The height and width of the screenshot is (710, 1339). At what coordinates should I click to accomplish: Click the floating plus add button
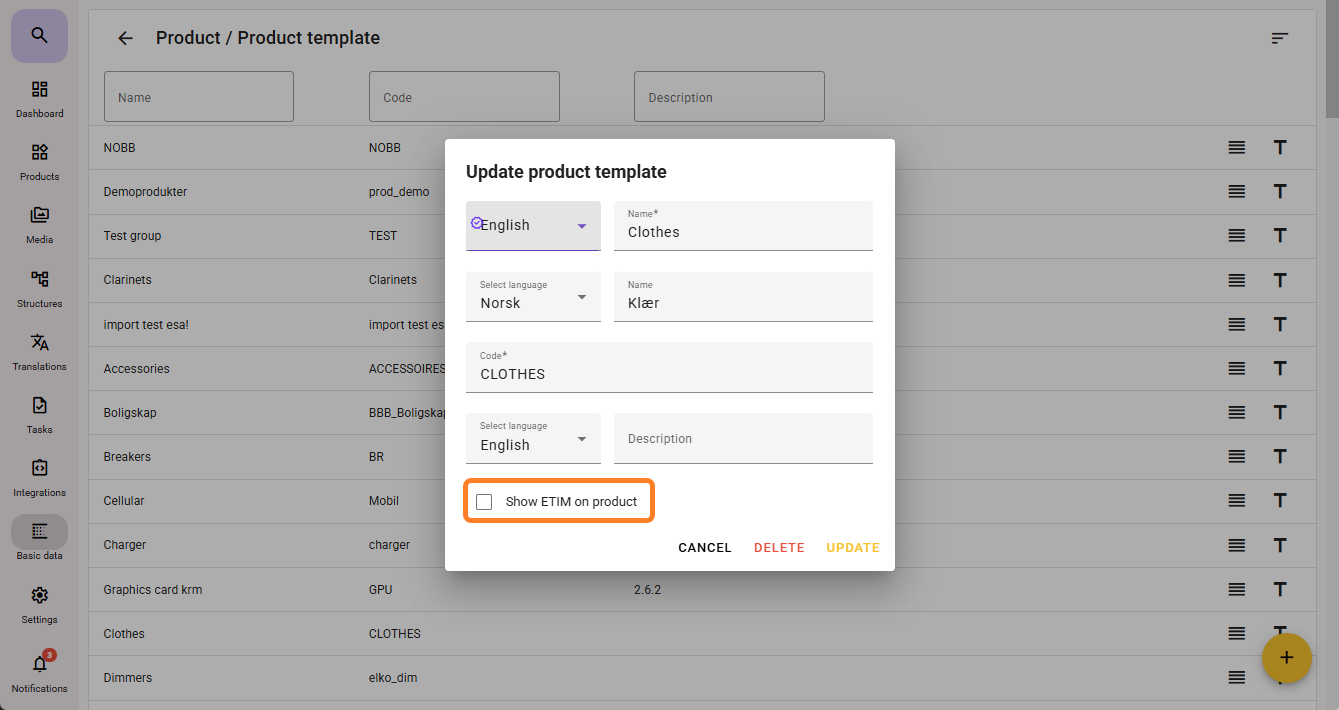click(1286, 658)
